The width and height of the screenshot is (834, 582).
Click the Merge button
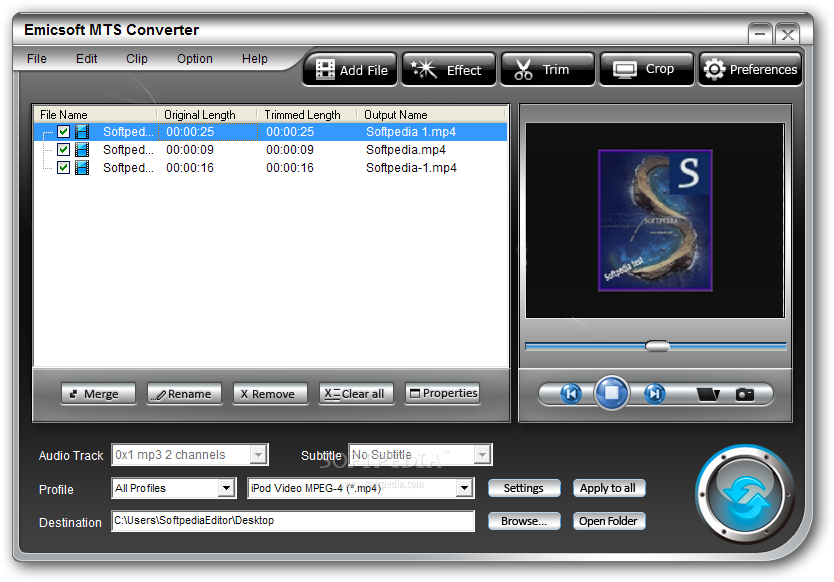[98, 394]
